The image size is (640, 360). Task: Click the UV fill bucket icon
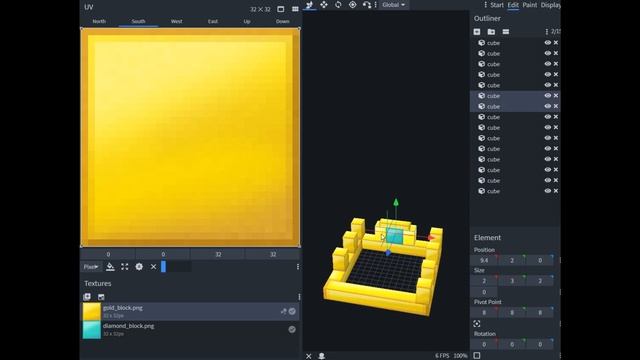(110, 267)
